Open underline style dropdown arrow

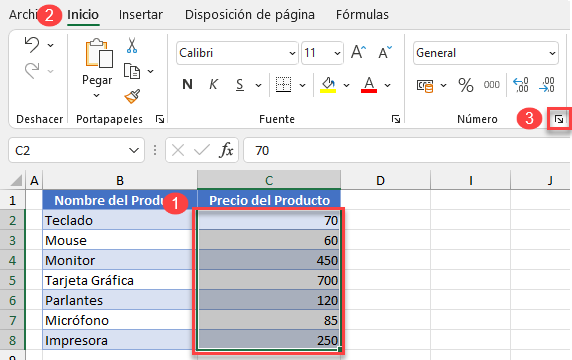(x=258, y=85)
